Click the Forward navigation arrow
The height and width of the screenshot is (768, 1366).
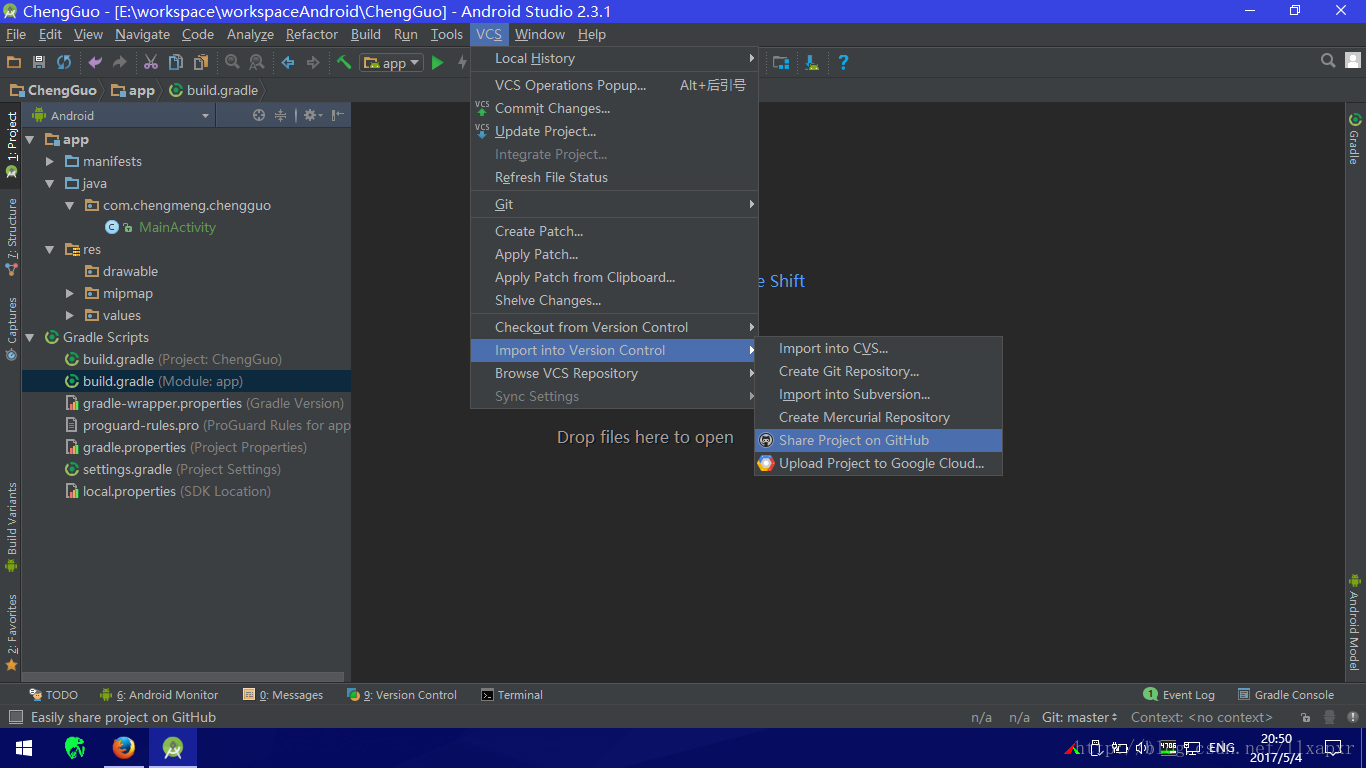tap(313, 62)
